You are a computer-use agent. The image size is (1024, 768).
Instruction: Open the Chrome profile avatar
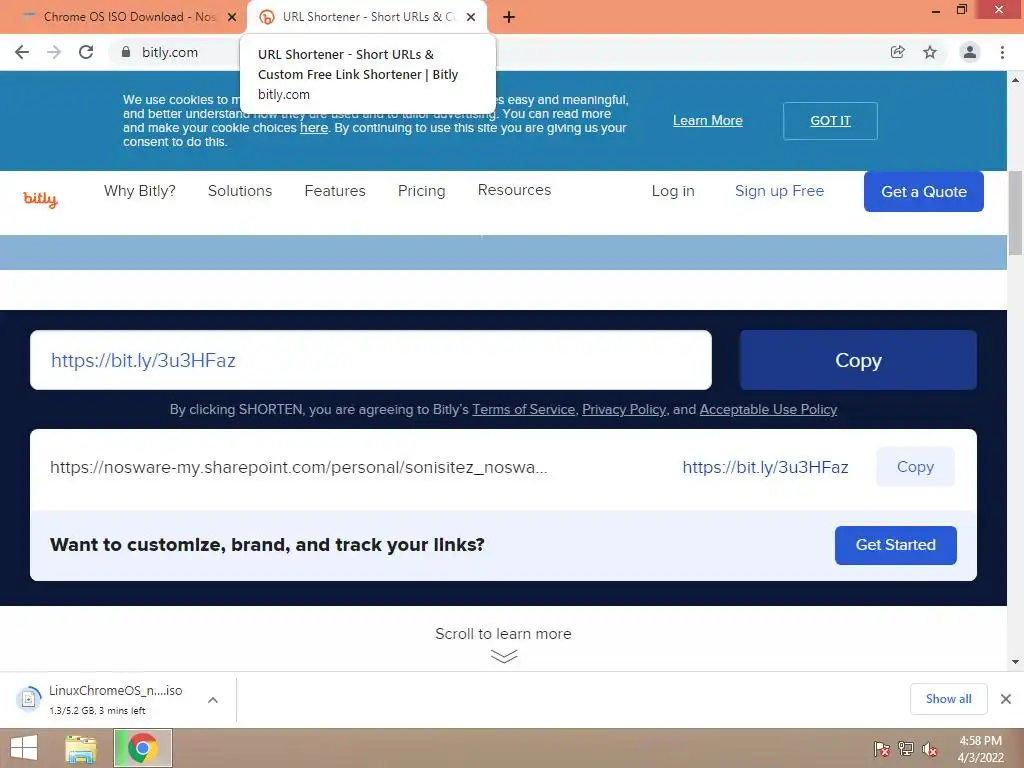pyautogui.click(x=970, y=52)
